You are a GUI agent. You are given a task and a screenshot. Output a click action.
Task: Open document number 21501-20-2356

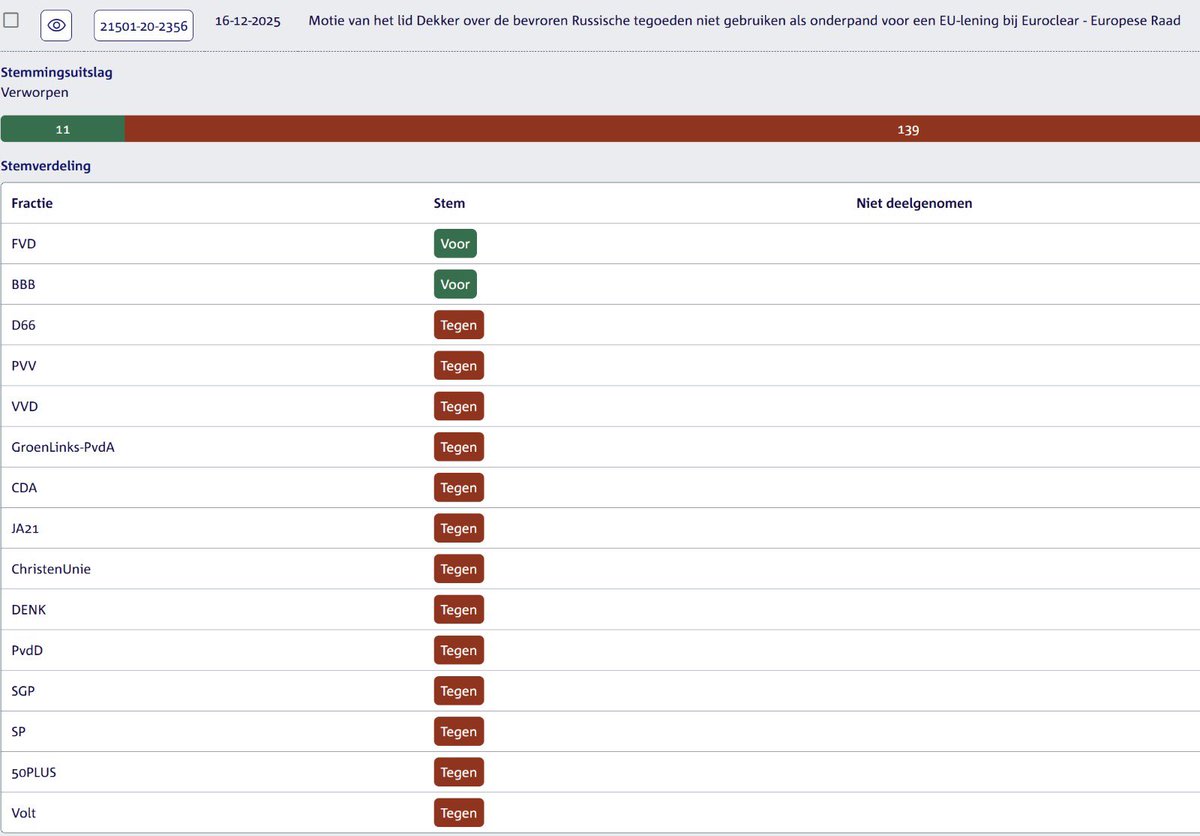(x=144, y=25)
